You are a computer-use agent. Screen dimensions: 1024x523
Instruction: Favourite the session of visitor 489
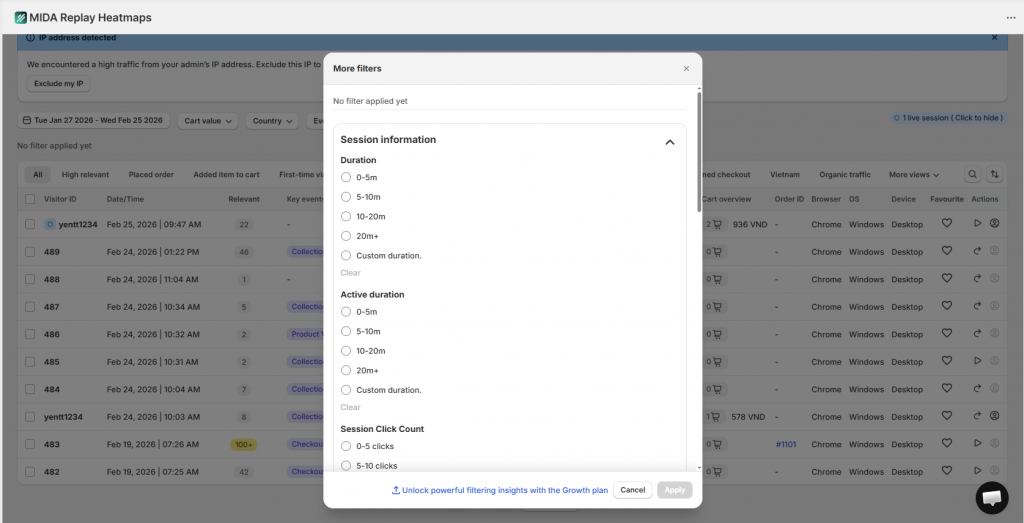coord(947,251)
